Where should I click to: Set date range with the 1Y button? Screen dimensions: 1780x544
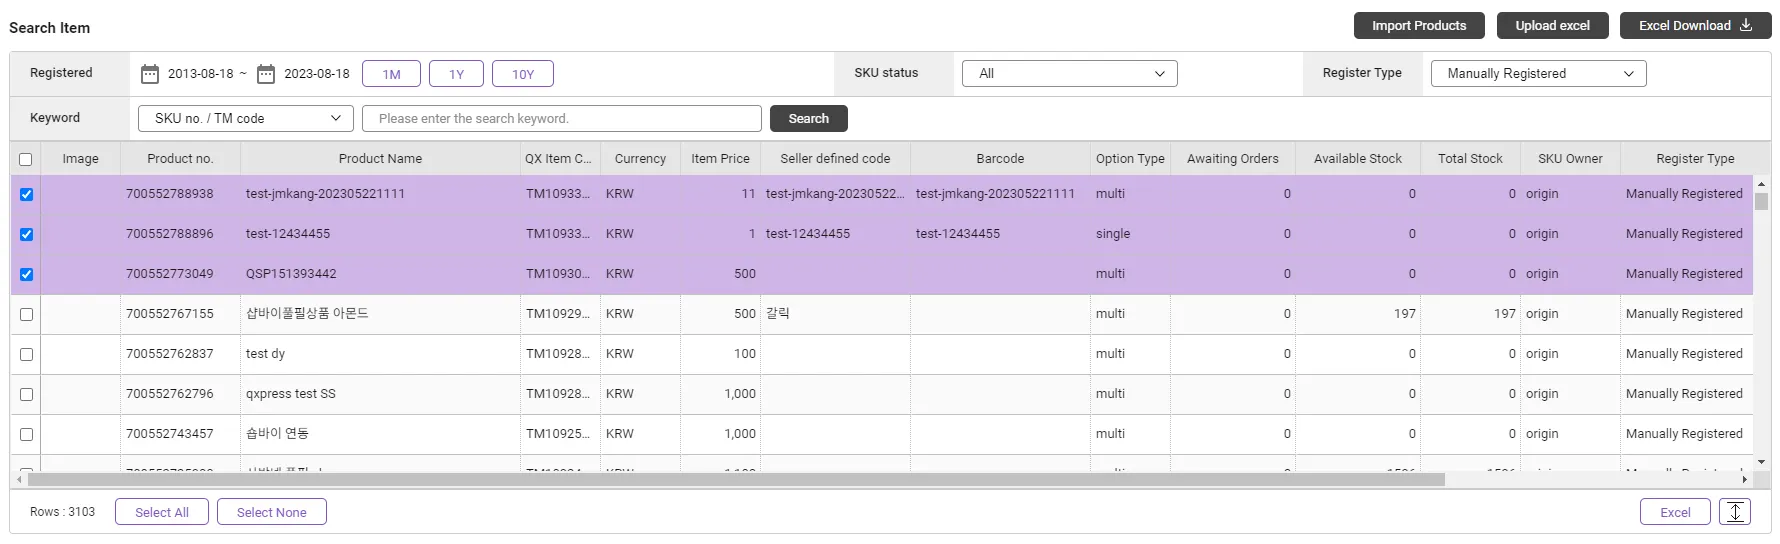(456, 74)
